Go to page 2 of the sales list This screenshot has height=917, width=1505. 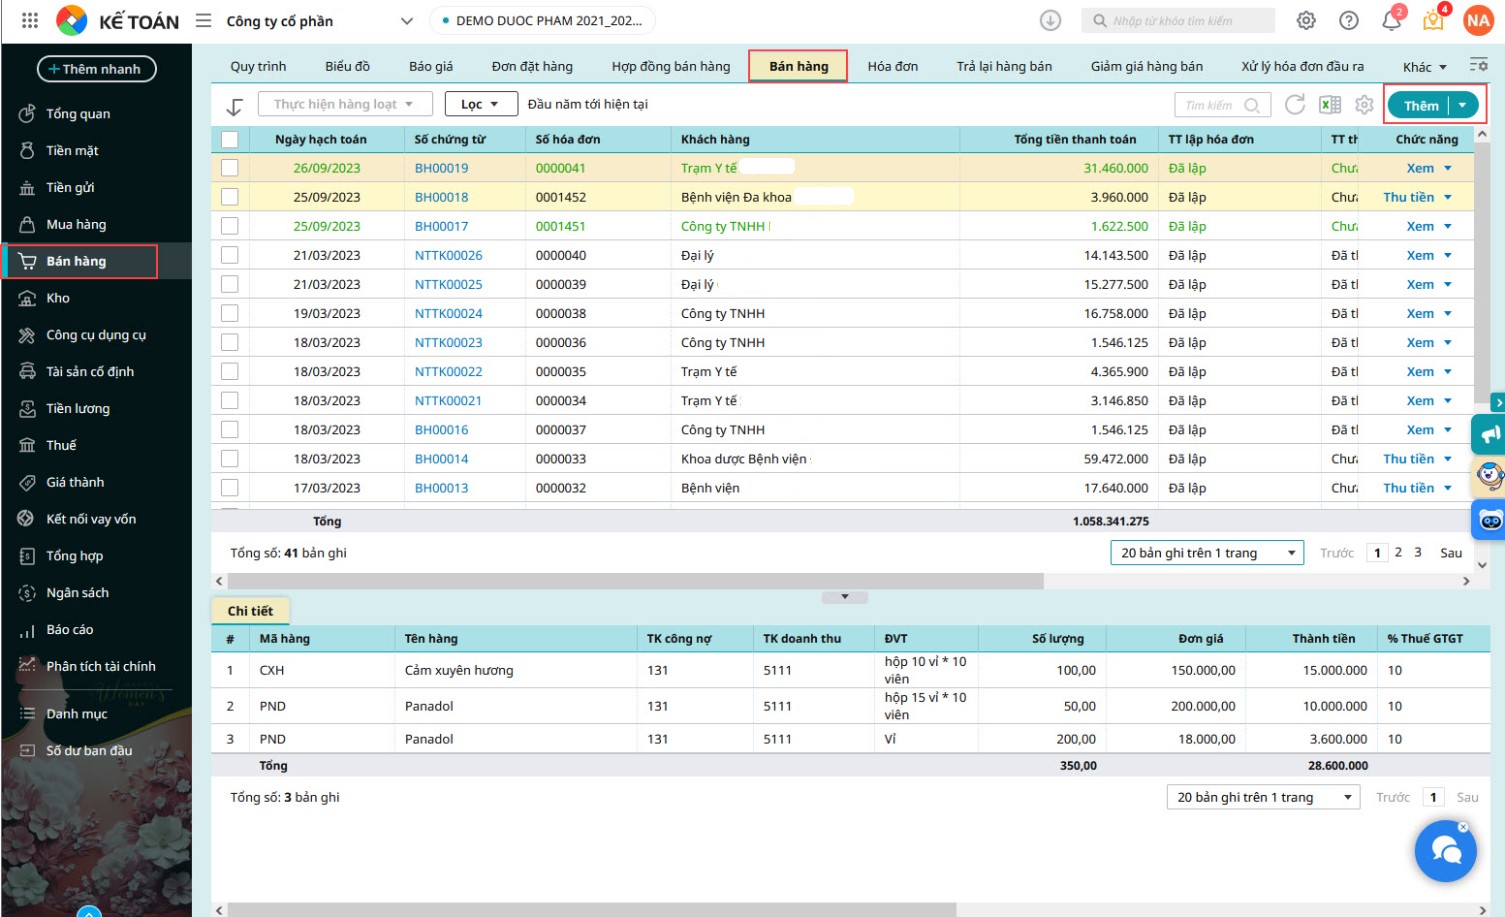click(x=1398, y=552)
